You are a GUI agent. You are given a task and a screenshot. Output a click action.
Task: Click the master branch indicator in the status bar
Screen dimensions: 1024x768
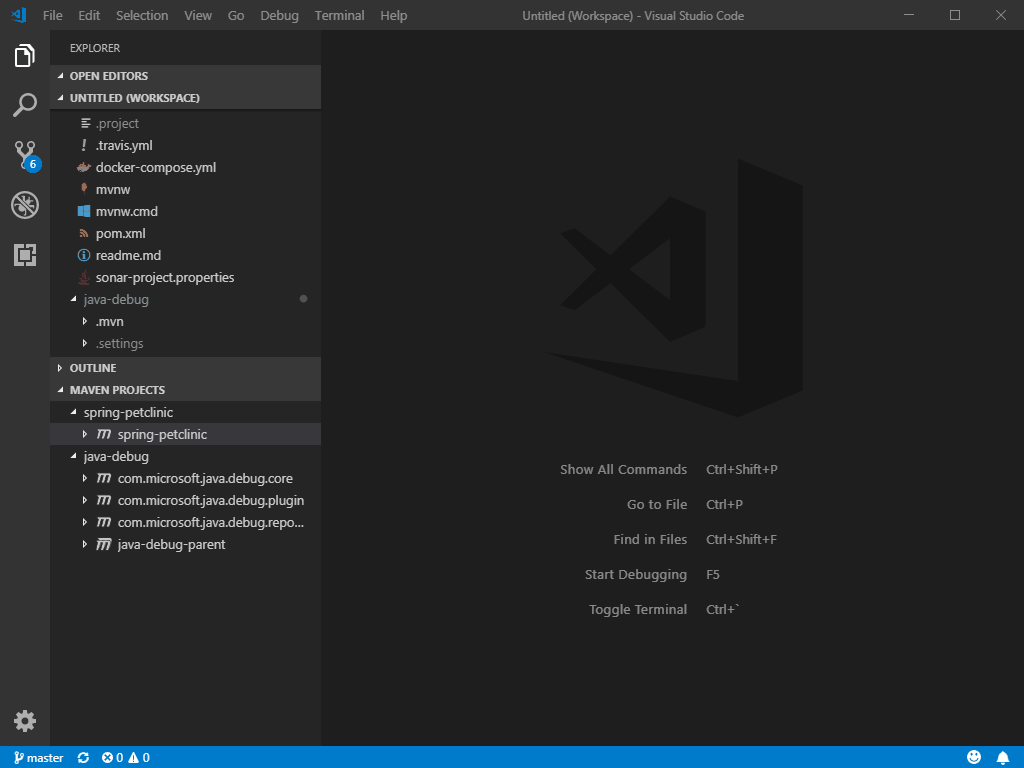click(x=37, y=757)
